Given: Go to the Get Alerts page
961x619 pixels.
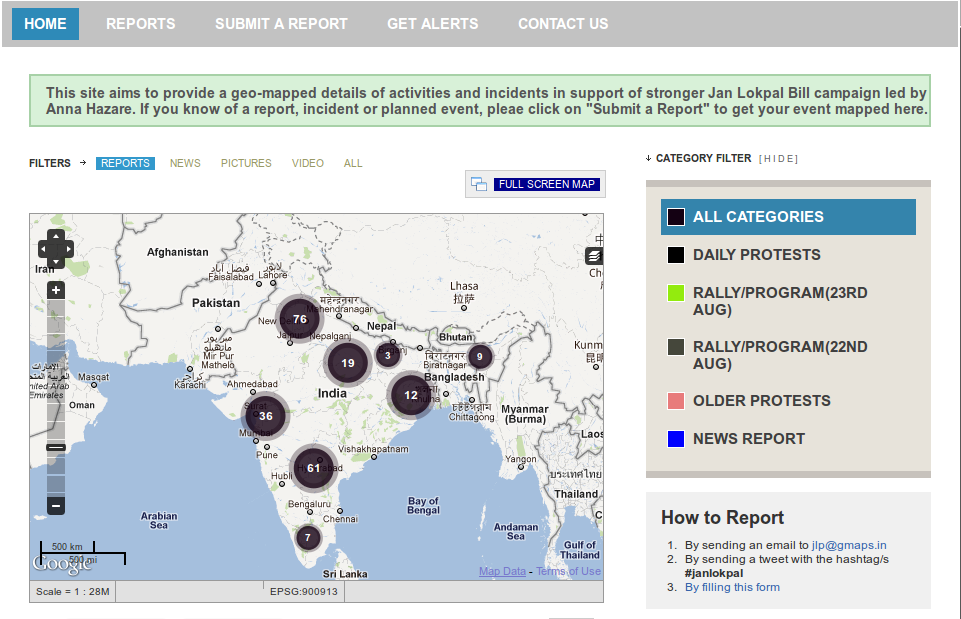Looking at the screenshot, I should pyautogui.click(x=433, y=24).
